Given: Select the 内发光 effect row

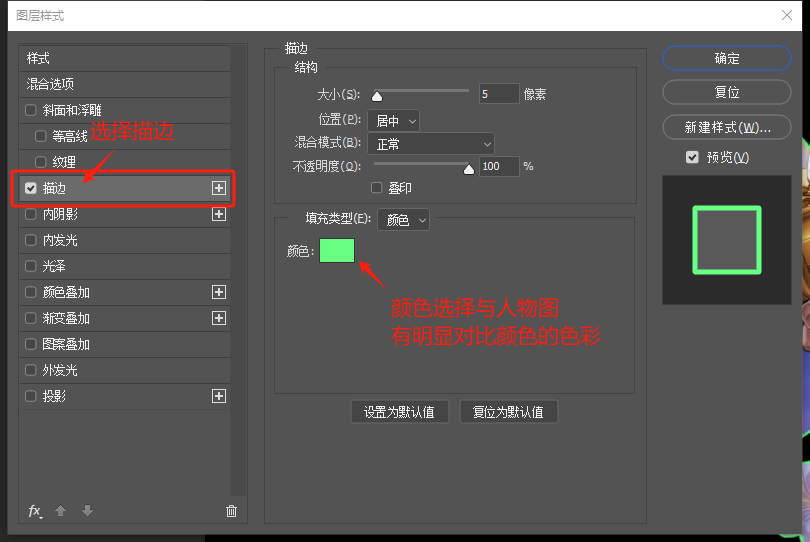Looking at the screenshot, I should (125, 240).
